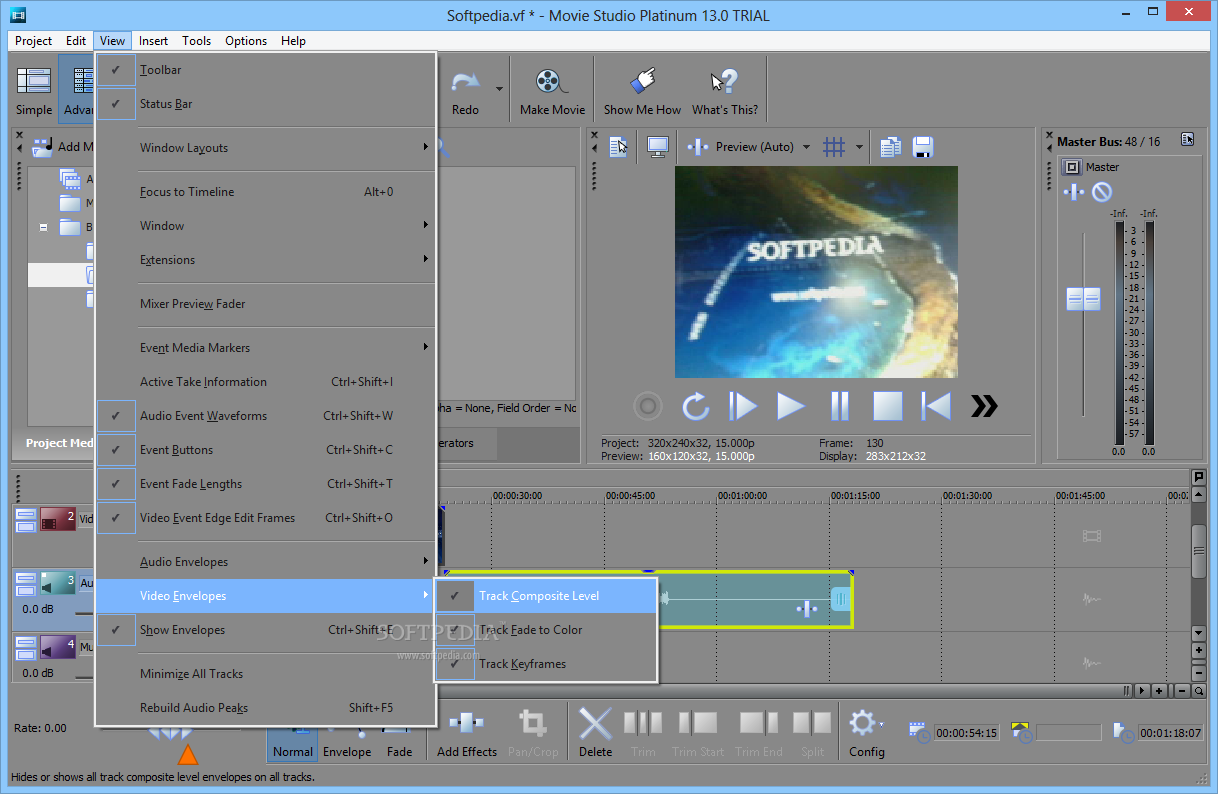
Task: Open the Insert menu
Action: coord(153,41)
